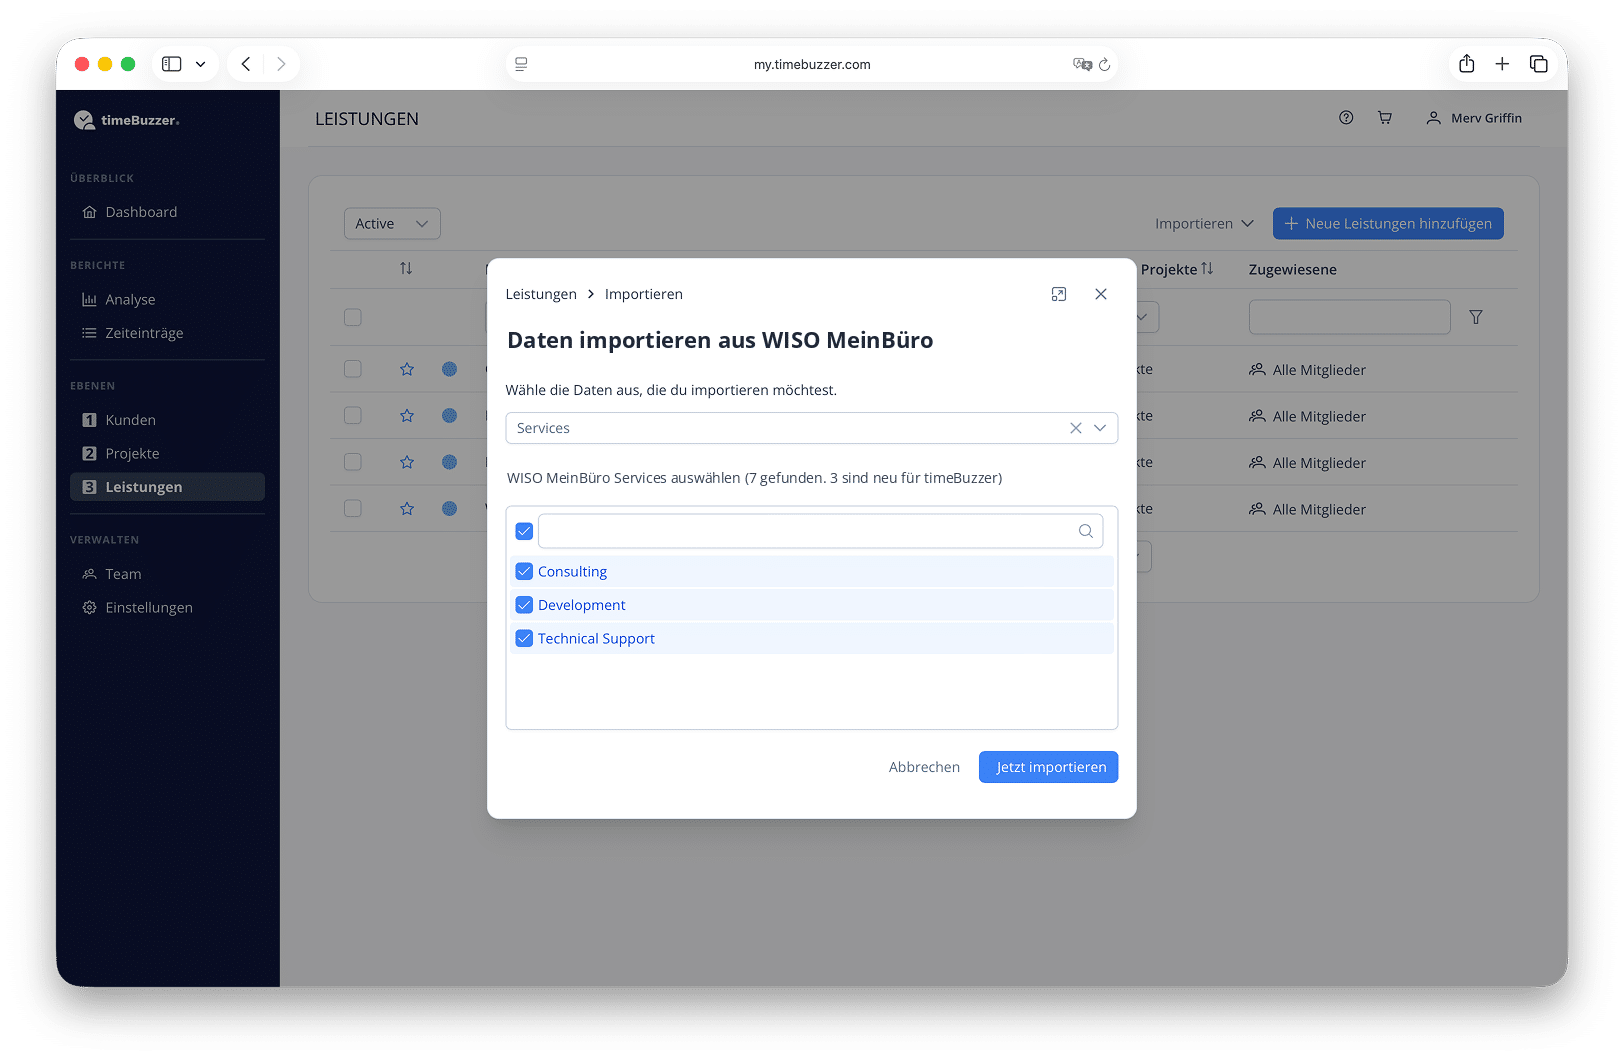The width and height of the screenshot is (1624, 1061).
Task: Sort by the Projekte column
Action: (x=1177, y=270)
